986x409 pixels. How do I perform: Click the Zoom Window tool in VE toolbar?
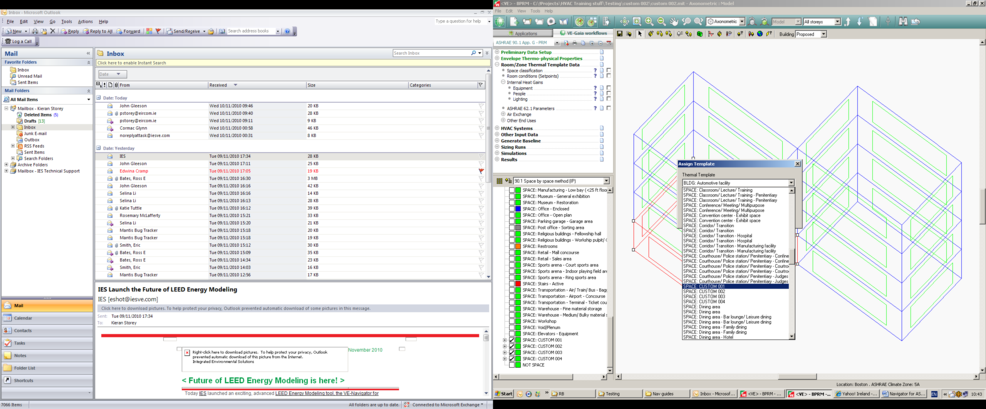coord(637,21)
